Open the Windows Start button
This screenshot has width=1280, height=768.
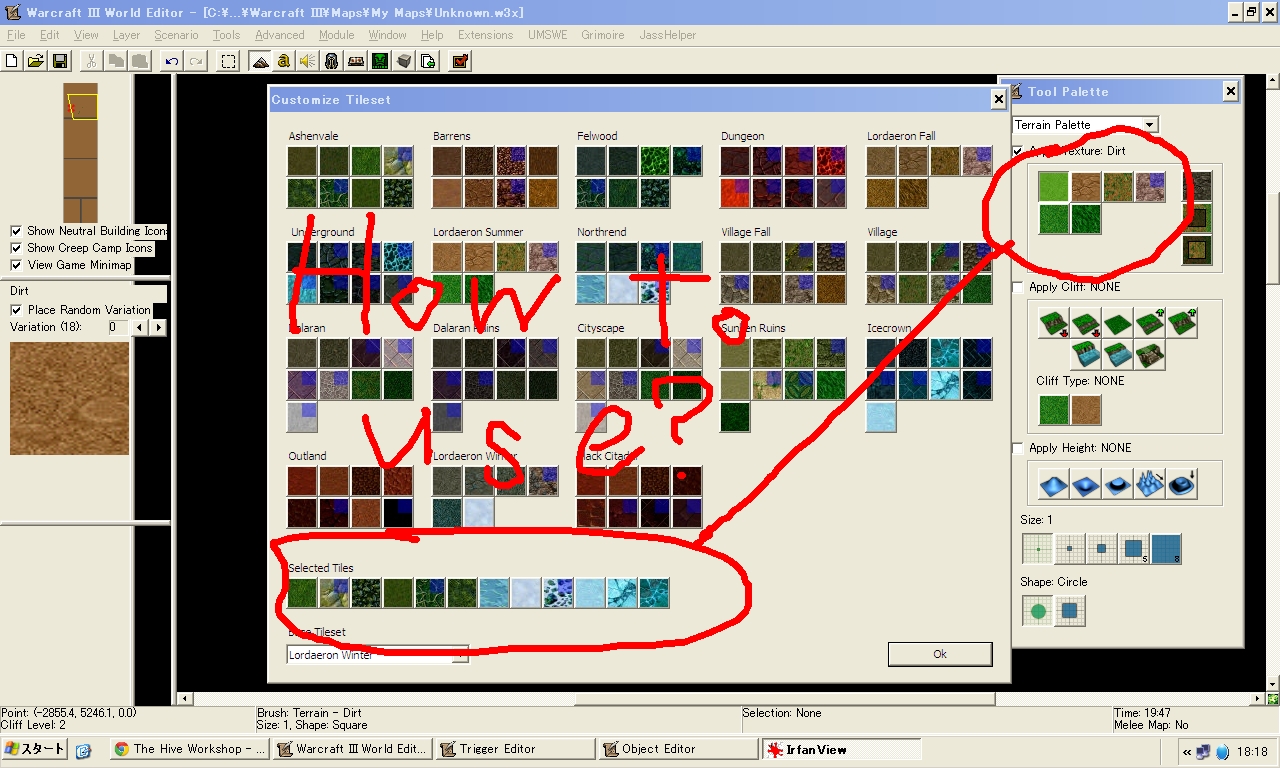35,748
